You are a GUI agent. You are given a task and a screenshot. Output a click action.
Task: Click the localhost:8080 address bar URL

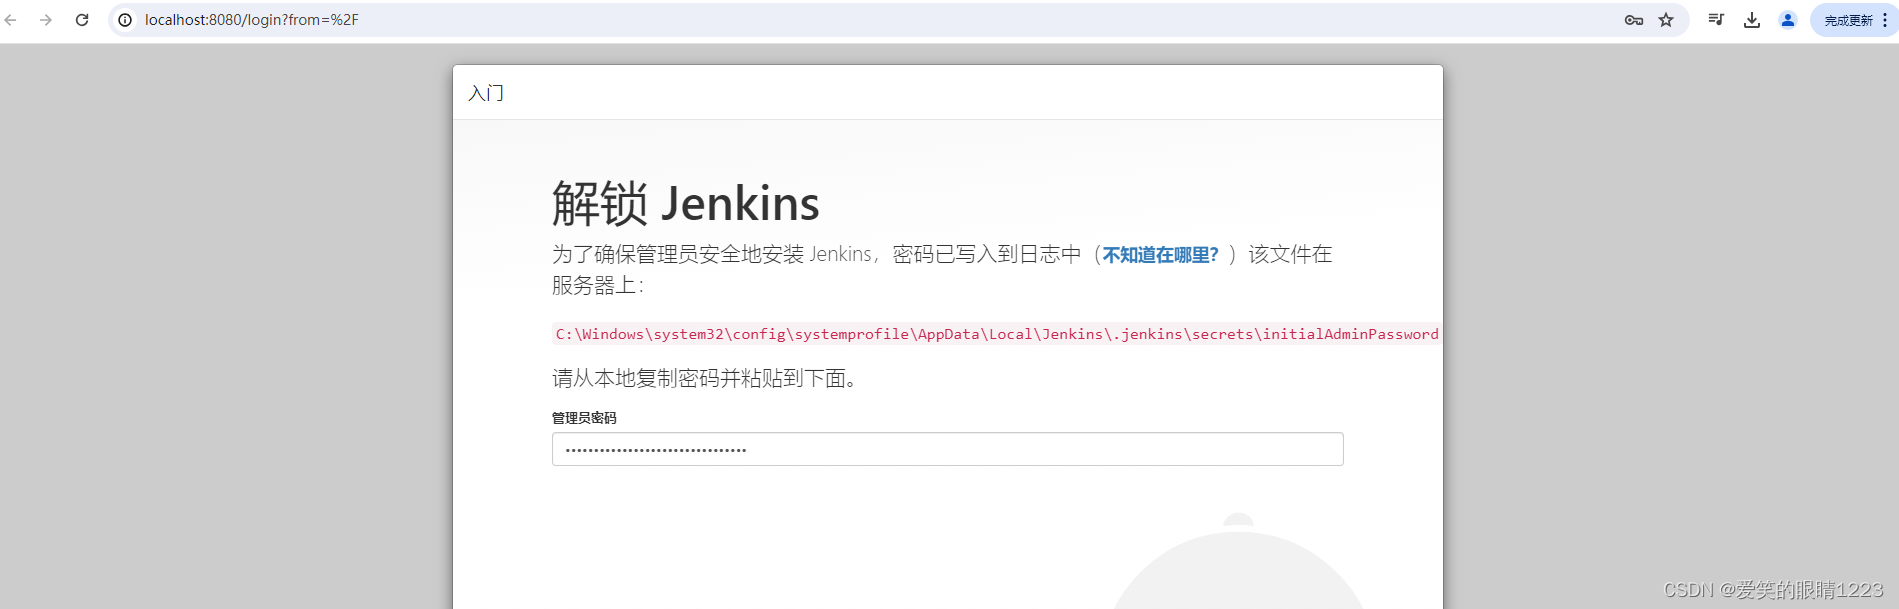[x=252, y=20]
